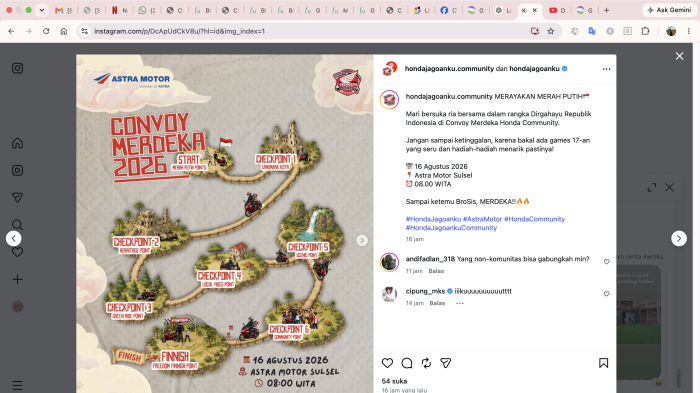Save the post with bookmark icon

(x=604, y=363)
